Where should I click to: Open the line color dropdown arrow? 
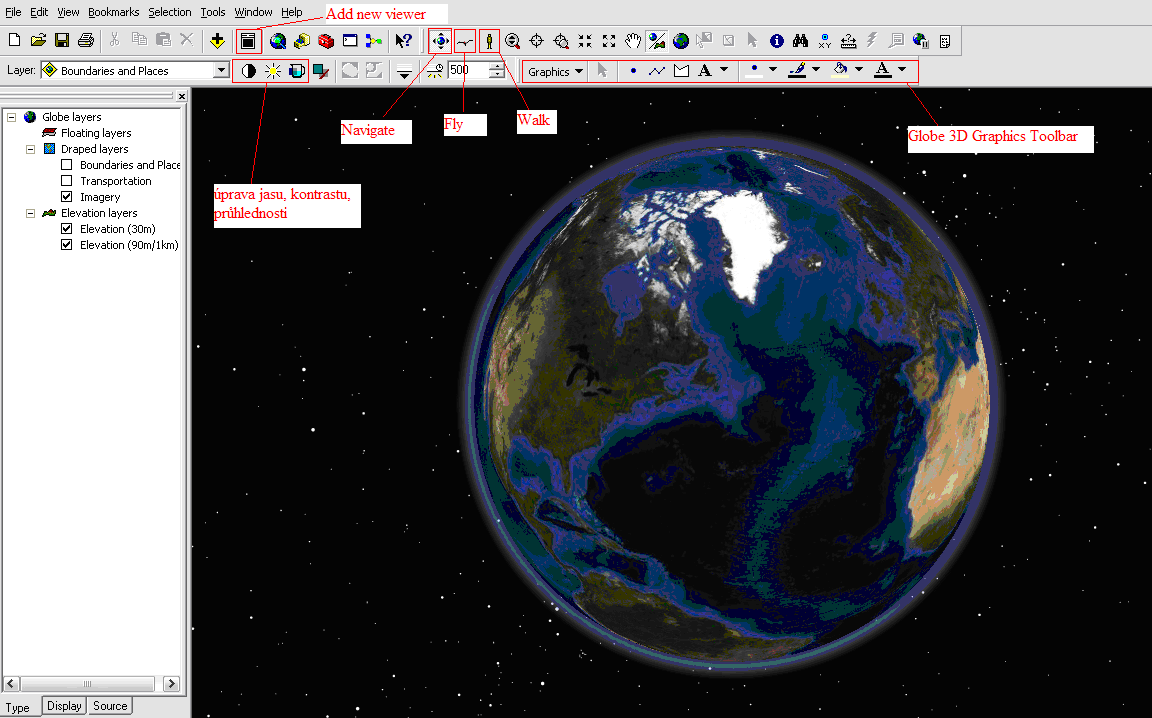point(816,70)
